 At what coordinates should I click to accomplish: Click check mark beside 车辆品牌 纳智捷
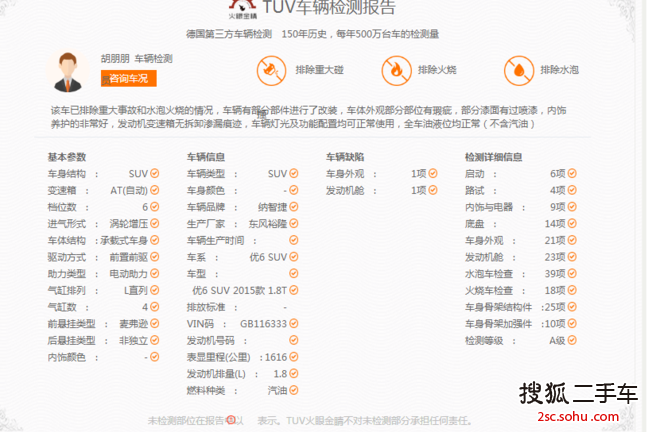pos(294,207)
